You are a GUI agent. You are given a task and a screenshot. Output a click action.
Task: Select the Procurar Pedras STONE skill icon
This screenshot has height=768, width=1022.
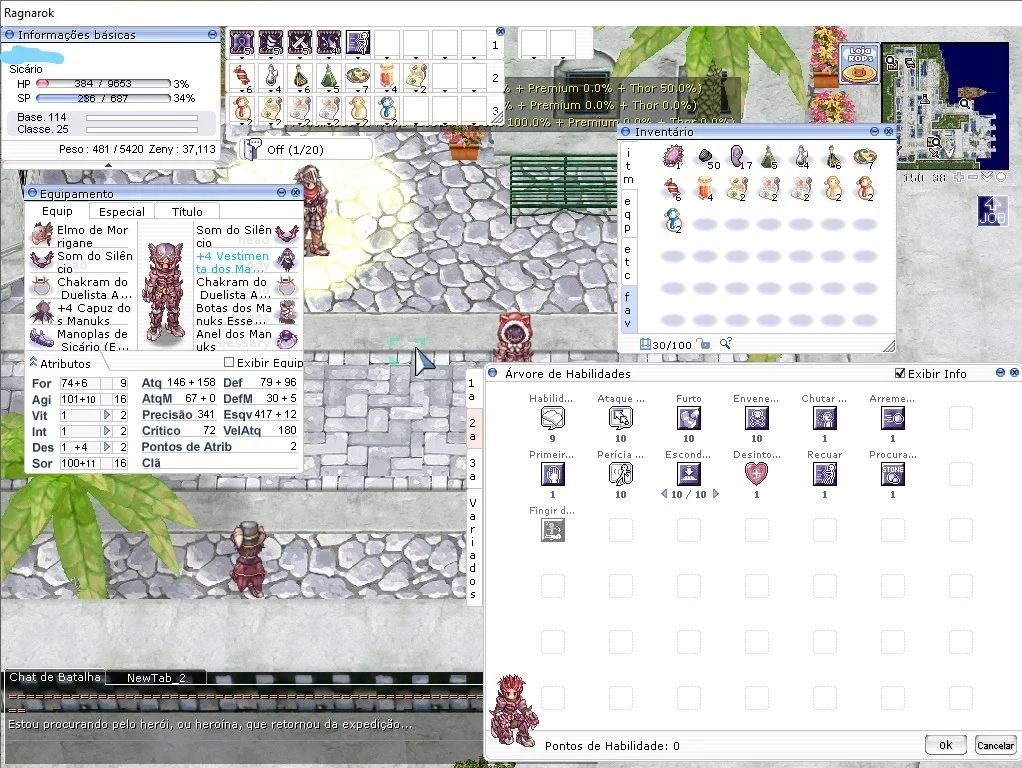click(x=892, y=474)
